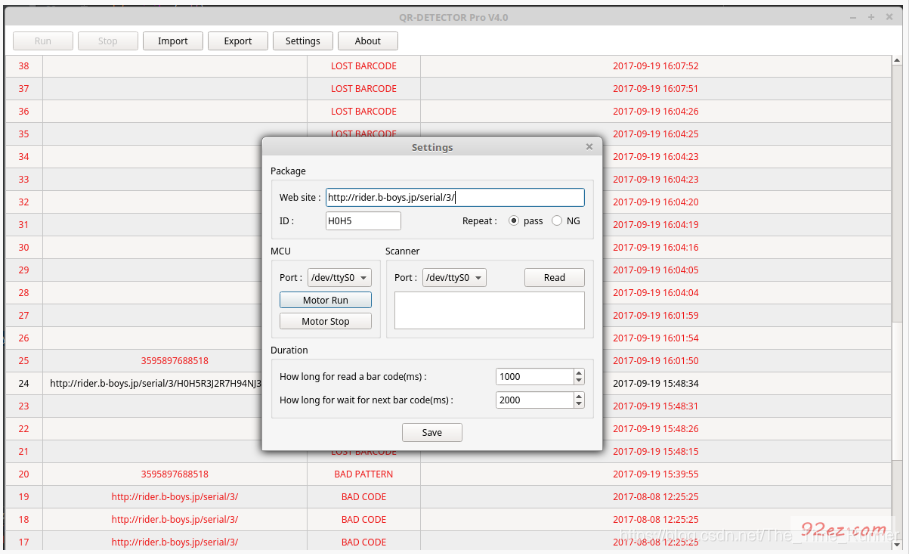The width and height of the screenshot is (910, 554).
Task: Click barcode 3595897688518 in row 20
Action: (175, 474)
